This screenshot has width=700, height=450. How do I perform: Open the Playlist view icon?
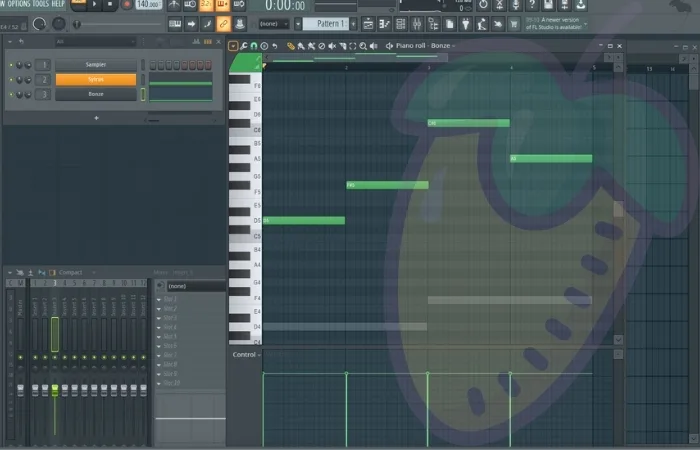[x=368, y=24]
